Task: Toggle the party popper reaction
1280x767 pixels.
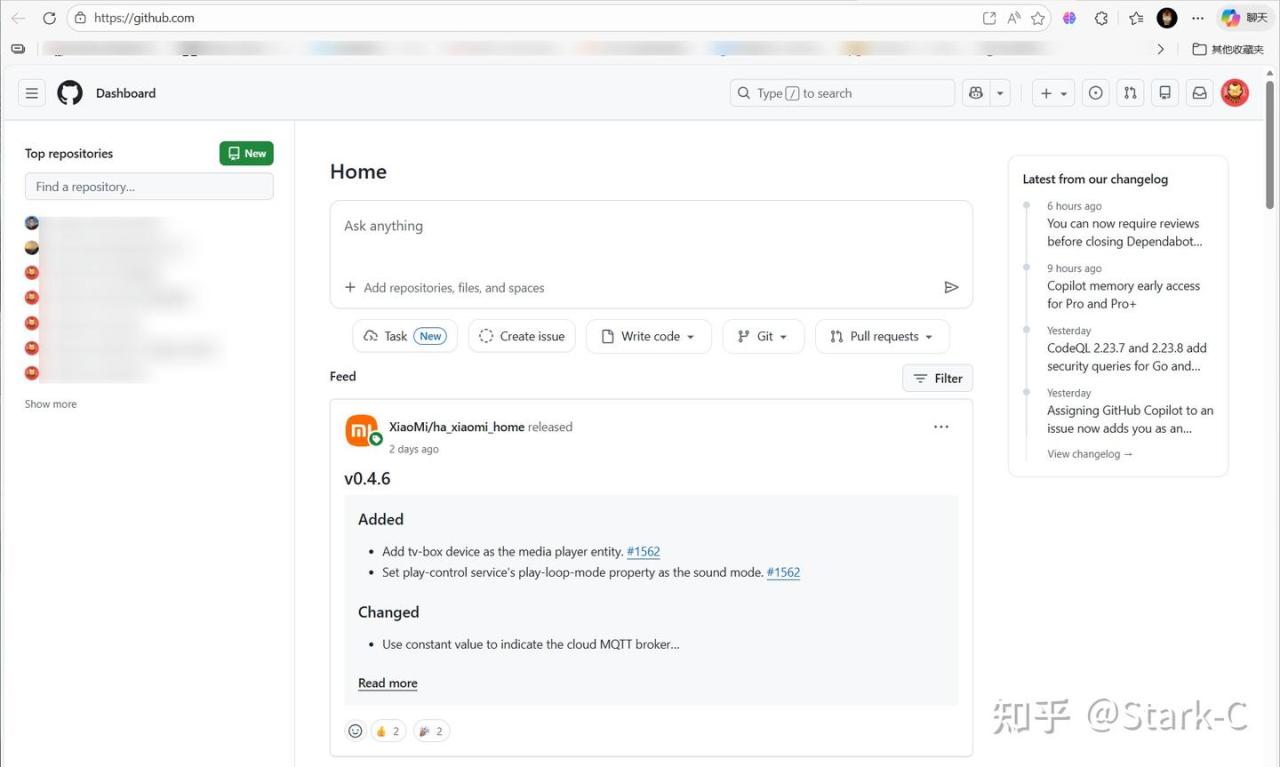Action: click(x=431, y=731)
